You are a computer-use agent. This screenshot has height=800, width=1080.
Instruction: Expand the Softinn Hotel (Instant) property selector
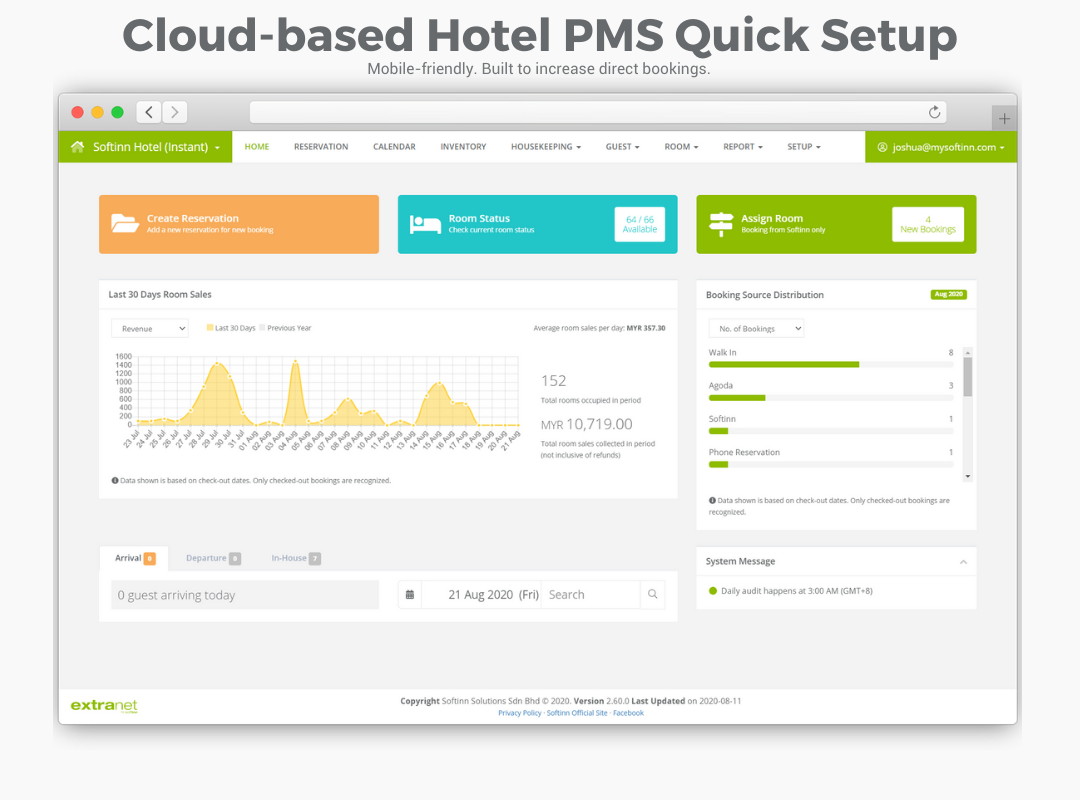coord(146,147)
